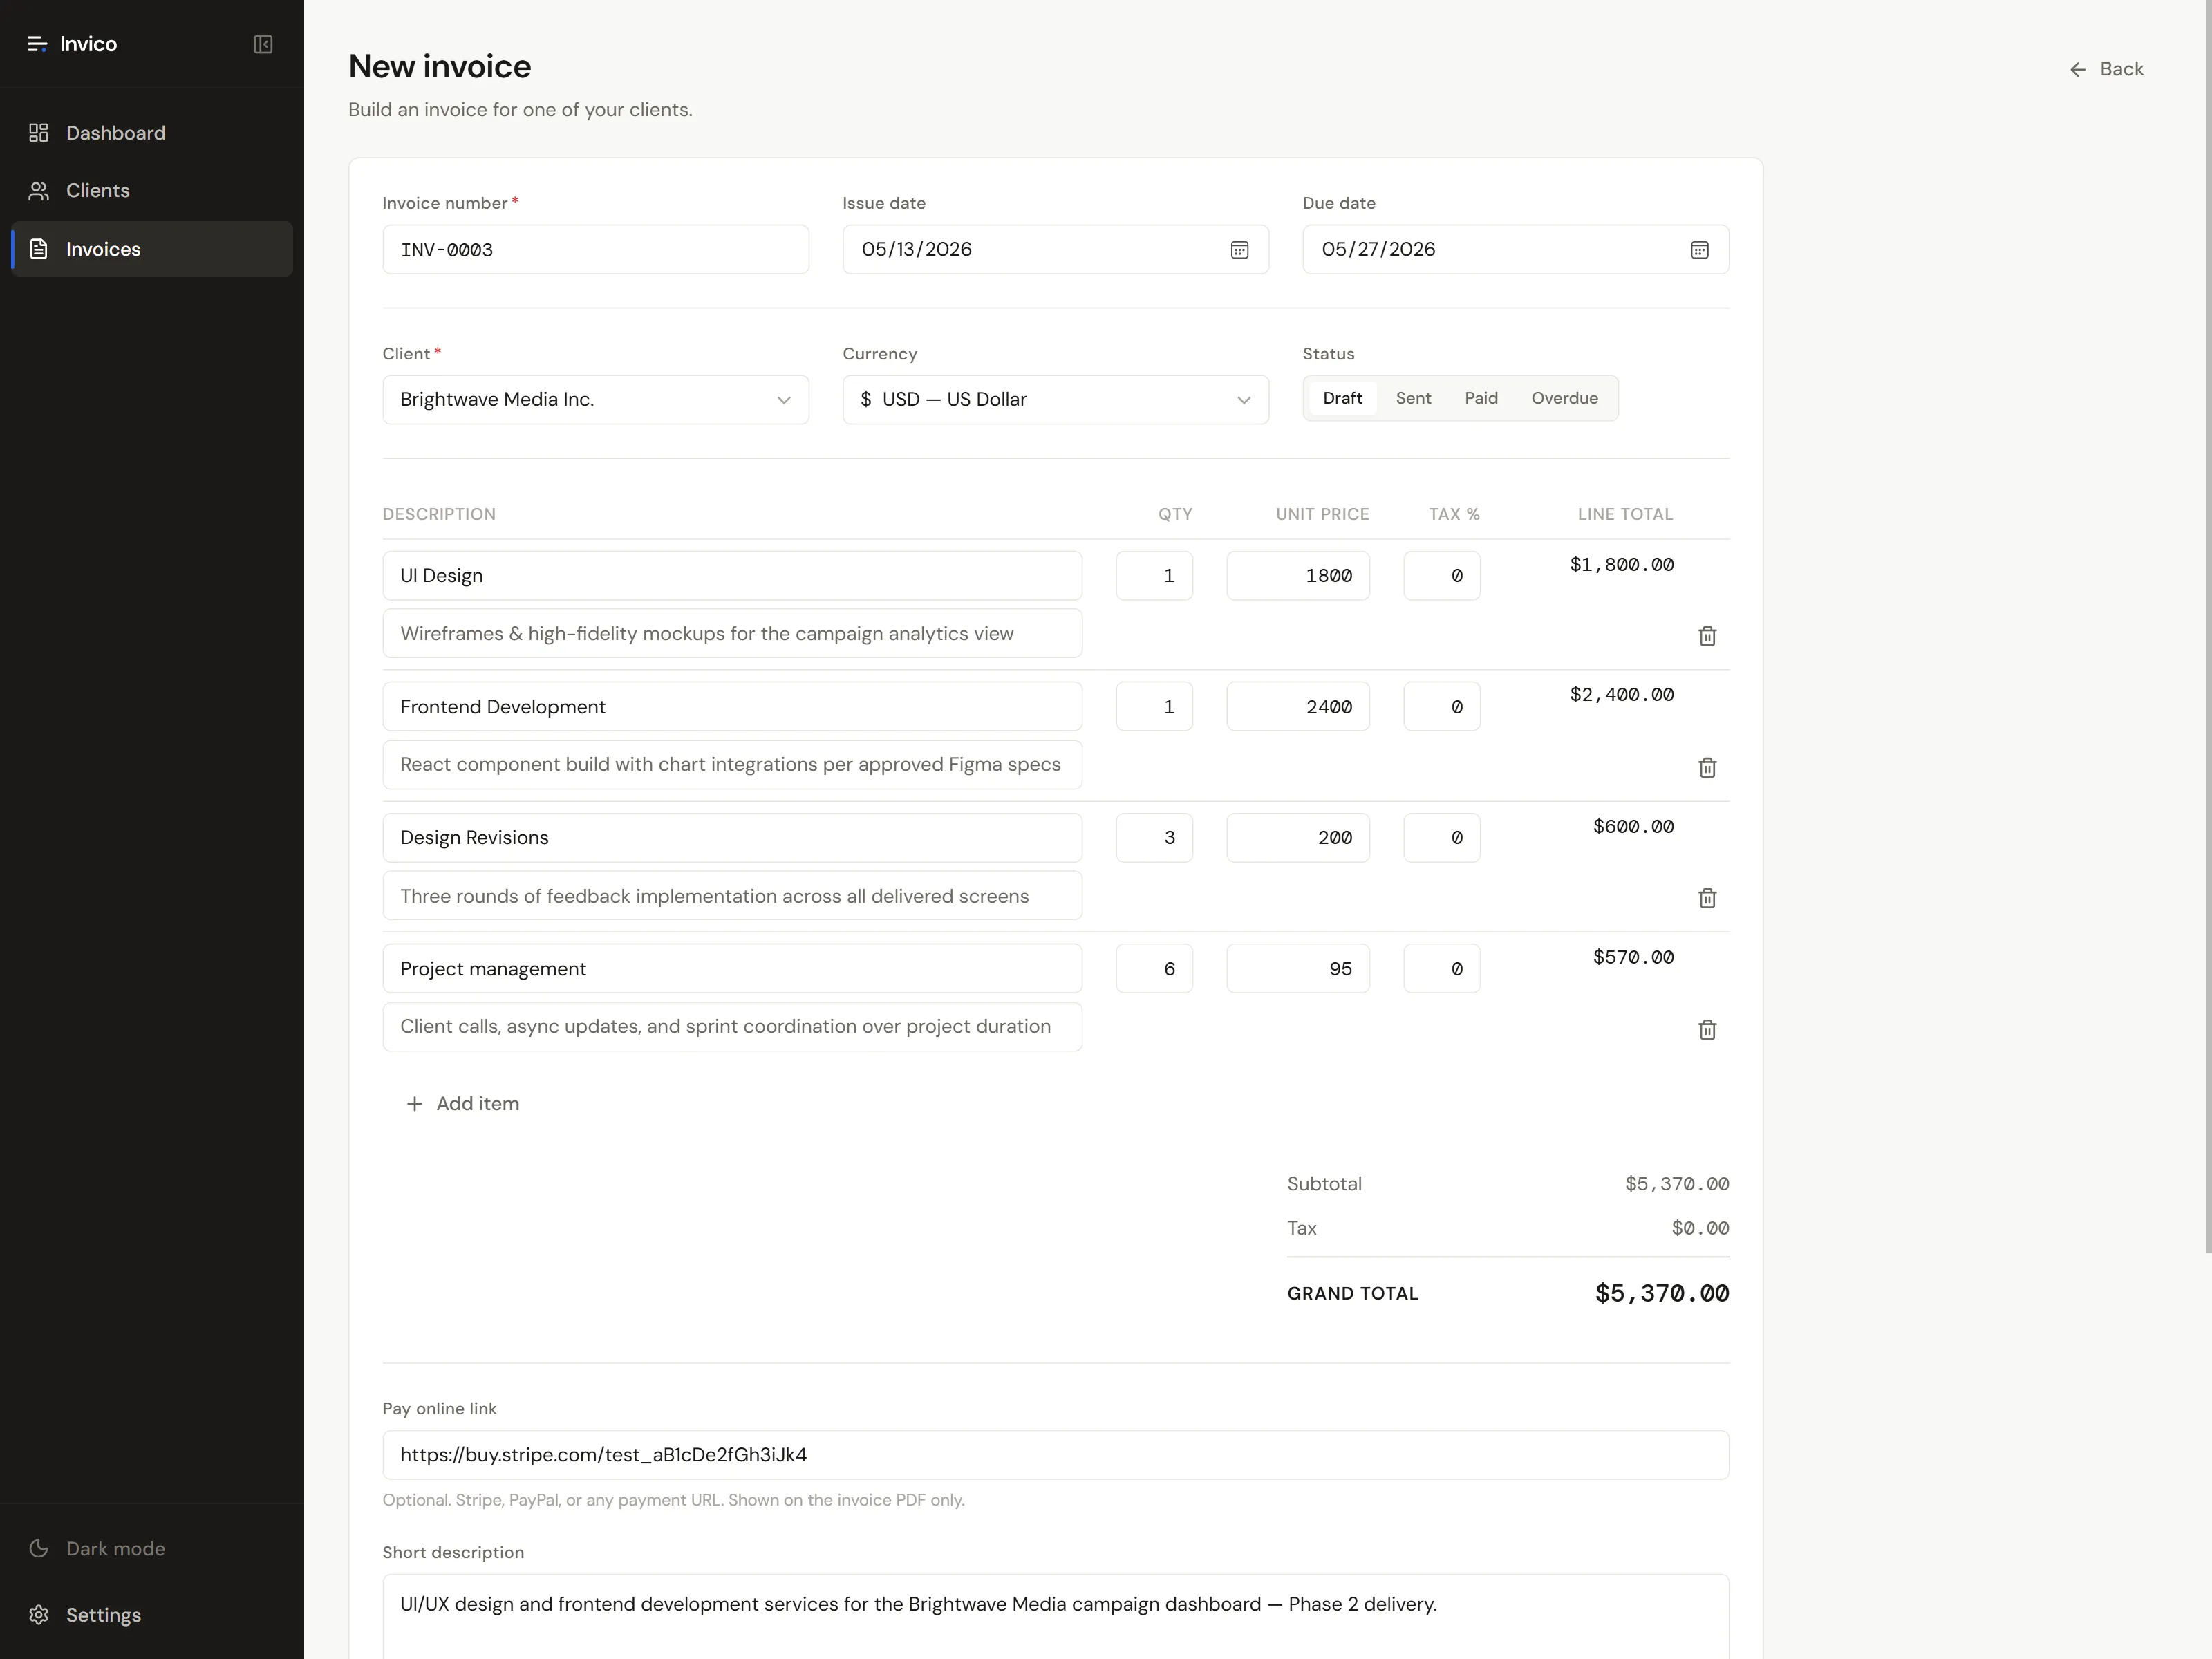Edit quantity for UI Design

point(1154,576)
